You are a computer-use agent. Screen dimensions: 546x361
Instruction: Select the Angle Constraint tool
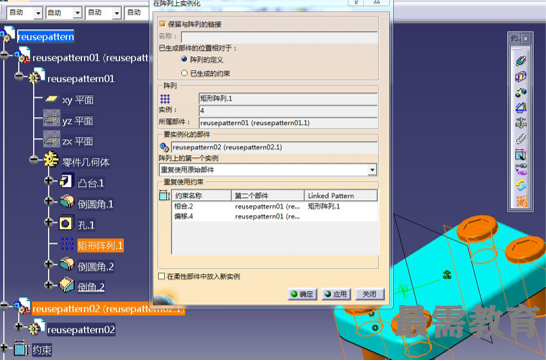click(x=521, y=107)
